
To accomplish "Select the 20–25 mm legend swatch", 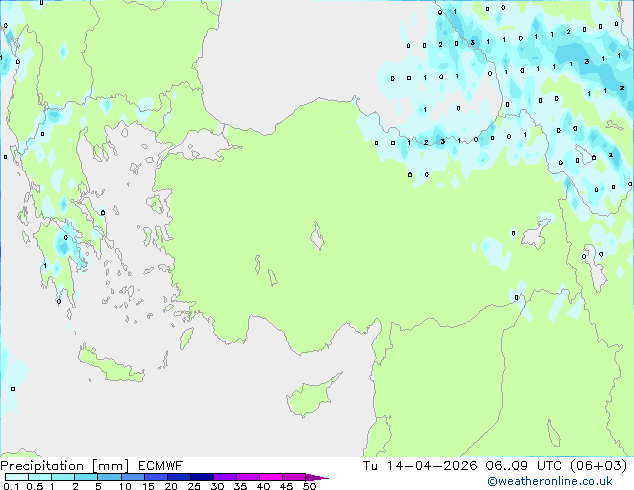I will 179,477.
